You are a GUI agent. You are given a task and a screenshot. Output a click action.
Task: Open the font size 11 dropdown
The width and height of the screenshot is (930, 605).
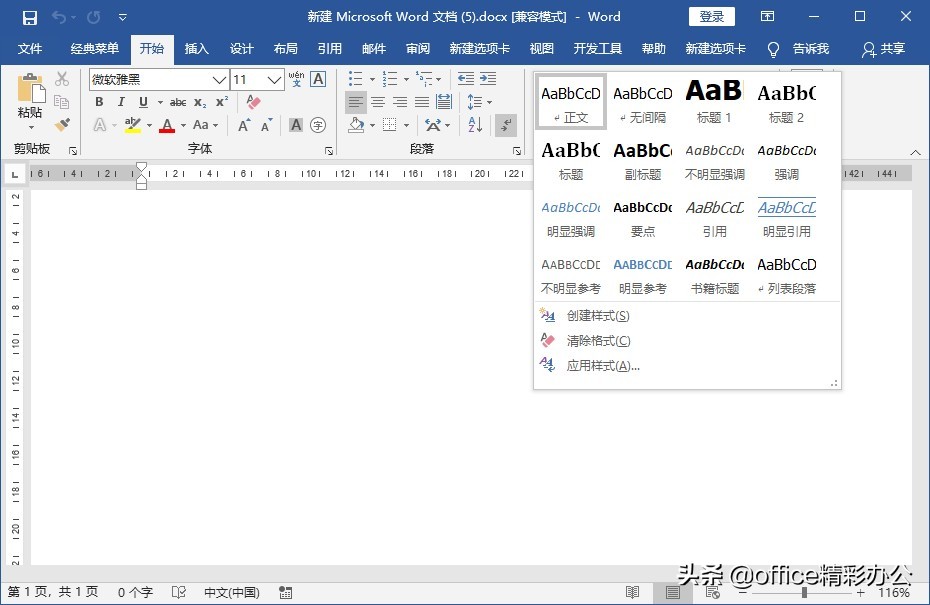(273, 79)
